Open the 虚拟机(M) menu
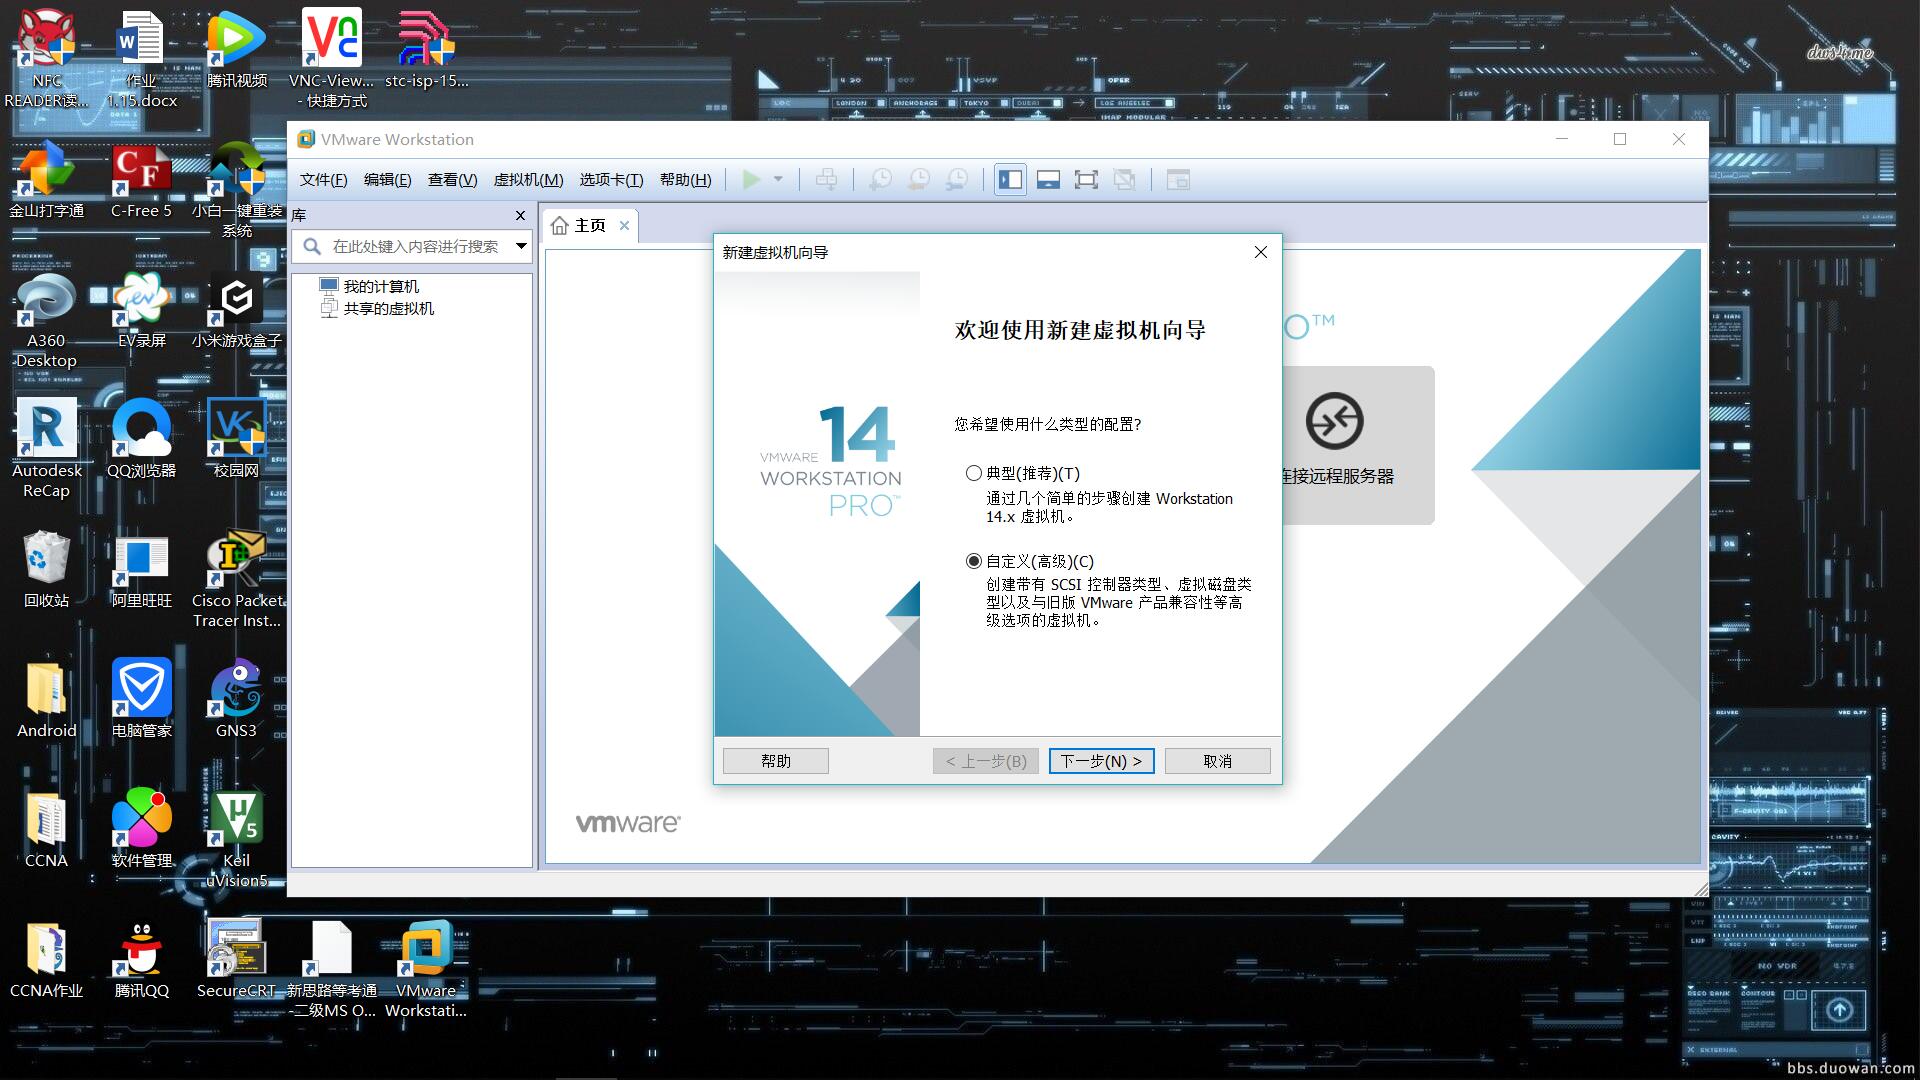1920x1080 pixels. coord(528,180)
